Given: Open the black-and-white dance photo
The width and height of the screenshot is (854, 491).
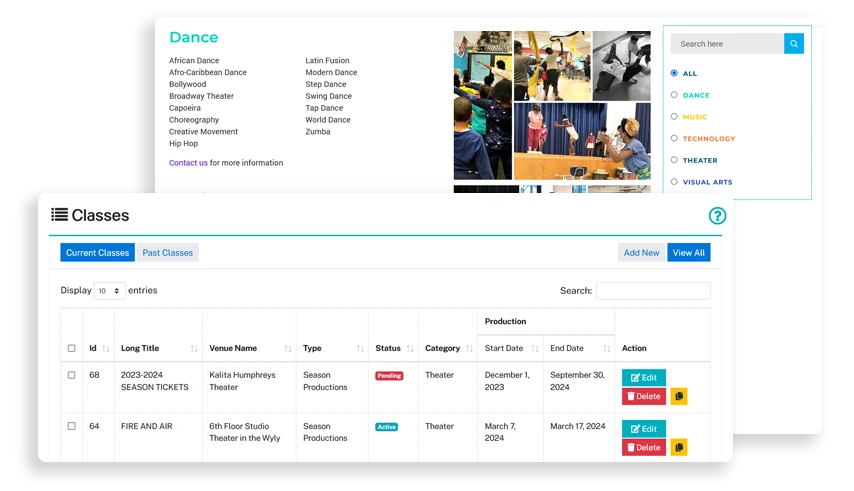Looking at the screenshot, I should pos(621,66).
